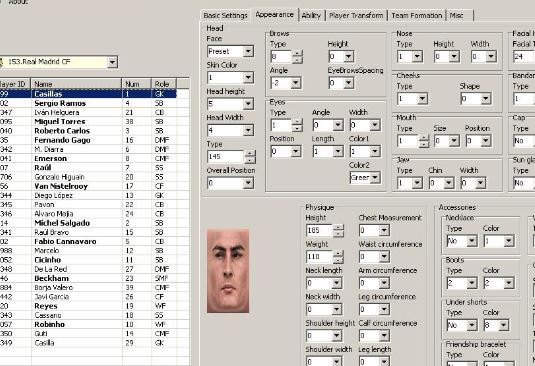Image resolution: width=535 pixels, height=366 pixels.
Task: Expand the Eyes Length dropdown
Action: point(338,151)
